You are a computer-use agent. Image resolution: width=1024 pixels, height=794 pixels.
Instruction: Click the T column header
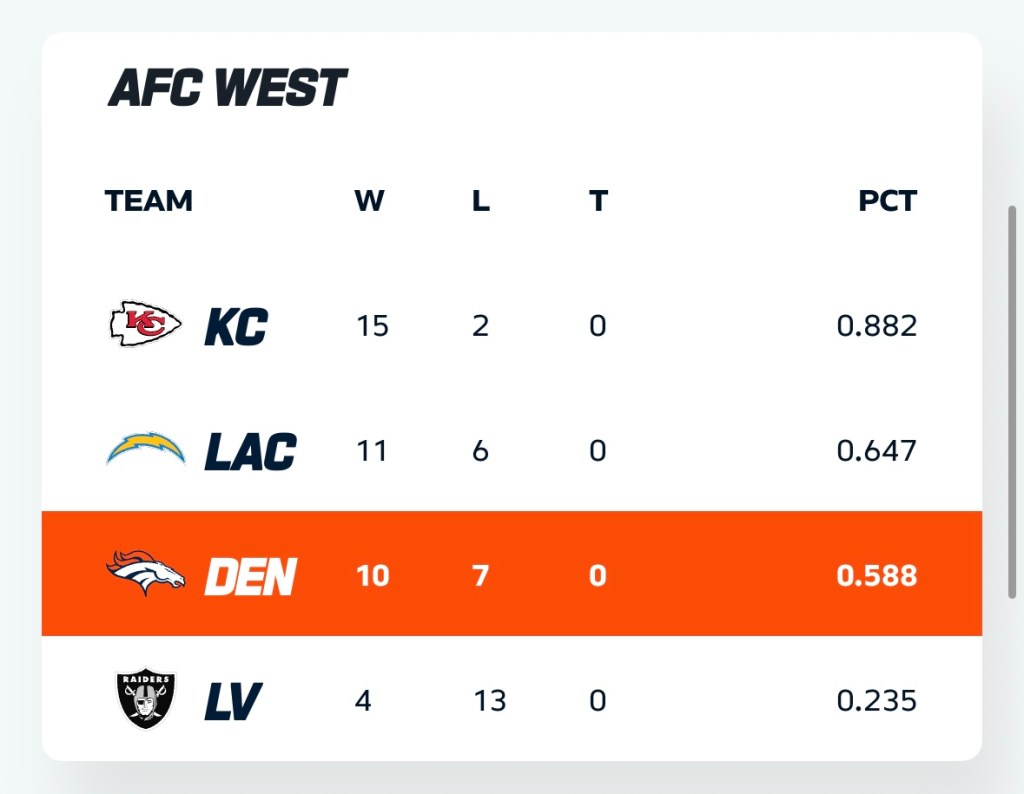click(x=597, y=201)
